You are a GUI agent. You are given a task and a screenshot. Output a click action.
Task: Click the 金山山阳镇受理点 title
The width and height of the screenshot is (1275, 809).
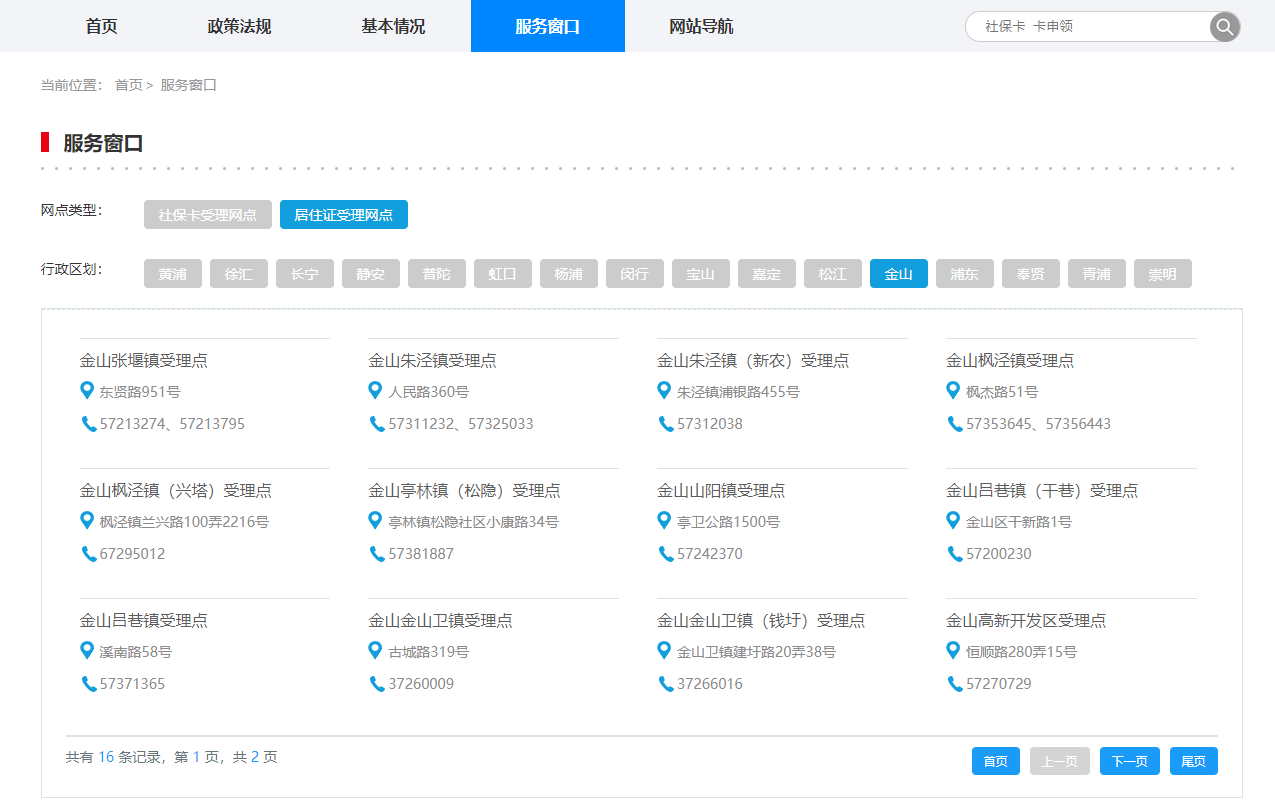coord(721,491)
